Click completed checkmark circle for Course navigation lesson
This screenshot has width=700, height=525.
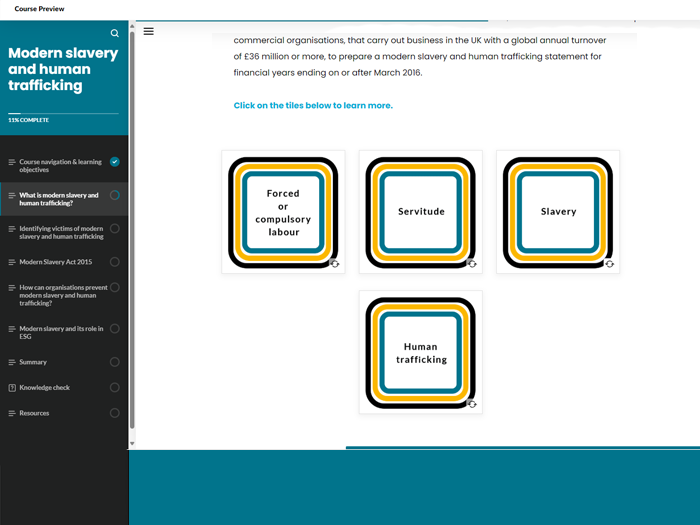click(x=115, y=162)
